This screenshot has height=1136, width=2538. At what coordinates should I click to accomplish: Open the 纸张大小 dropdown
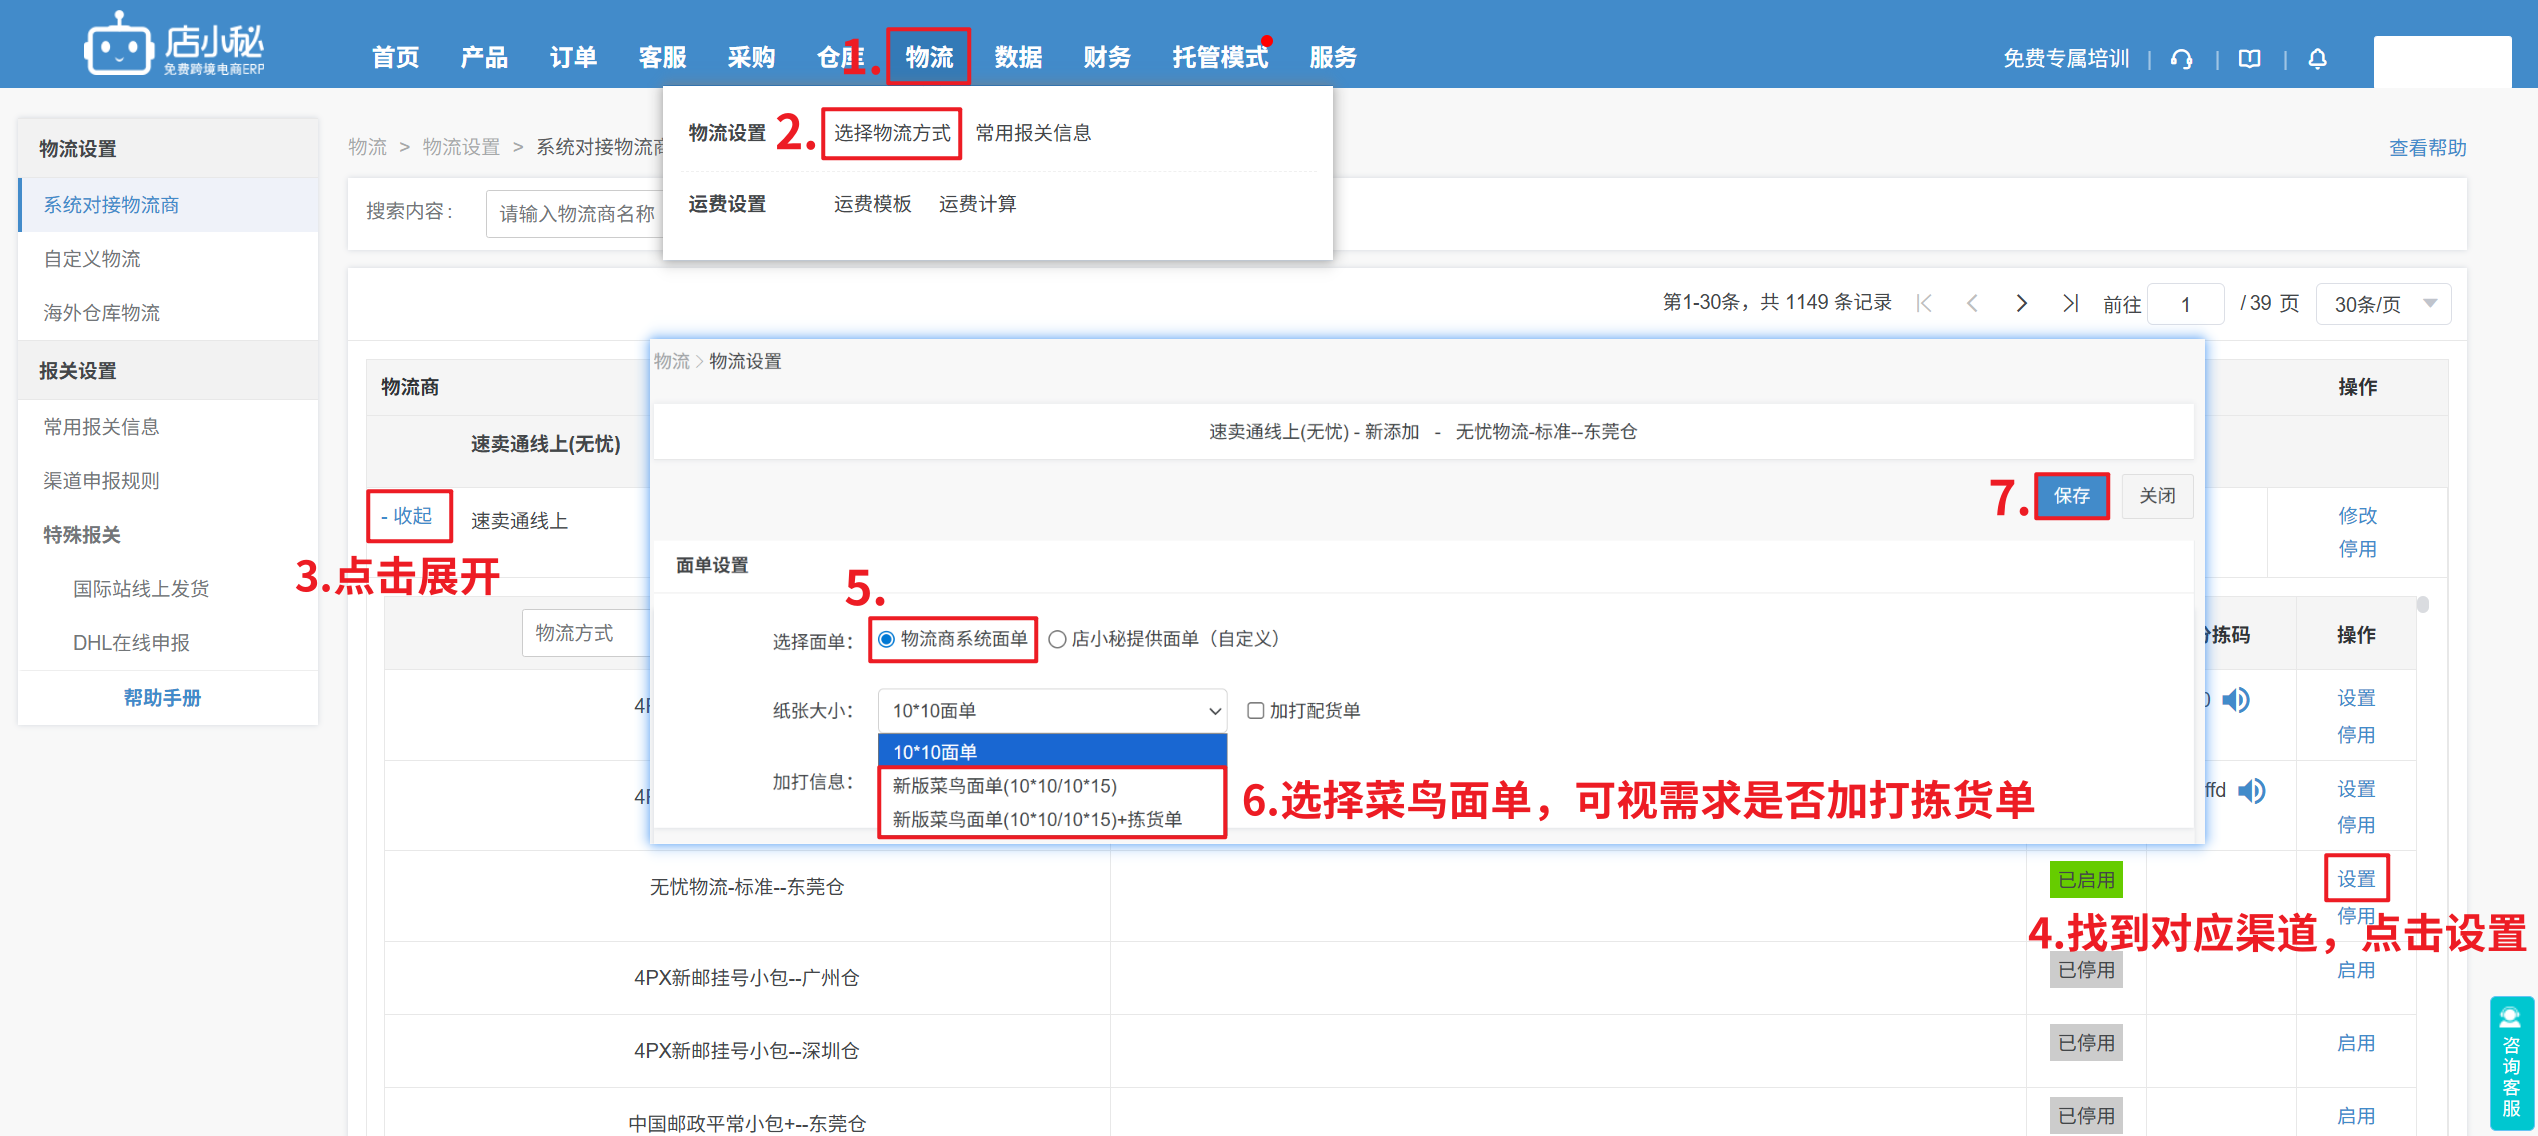click(x=1052, y=710)
